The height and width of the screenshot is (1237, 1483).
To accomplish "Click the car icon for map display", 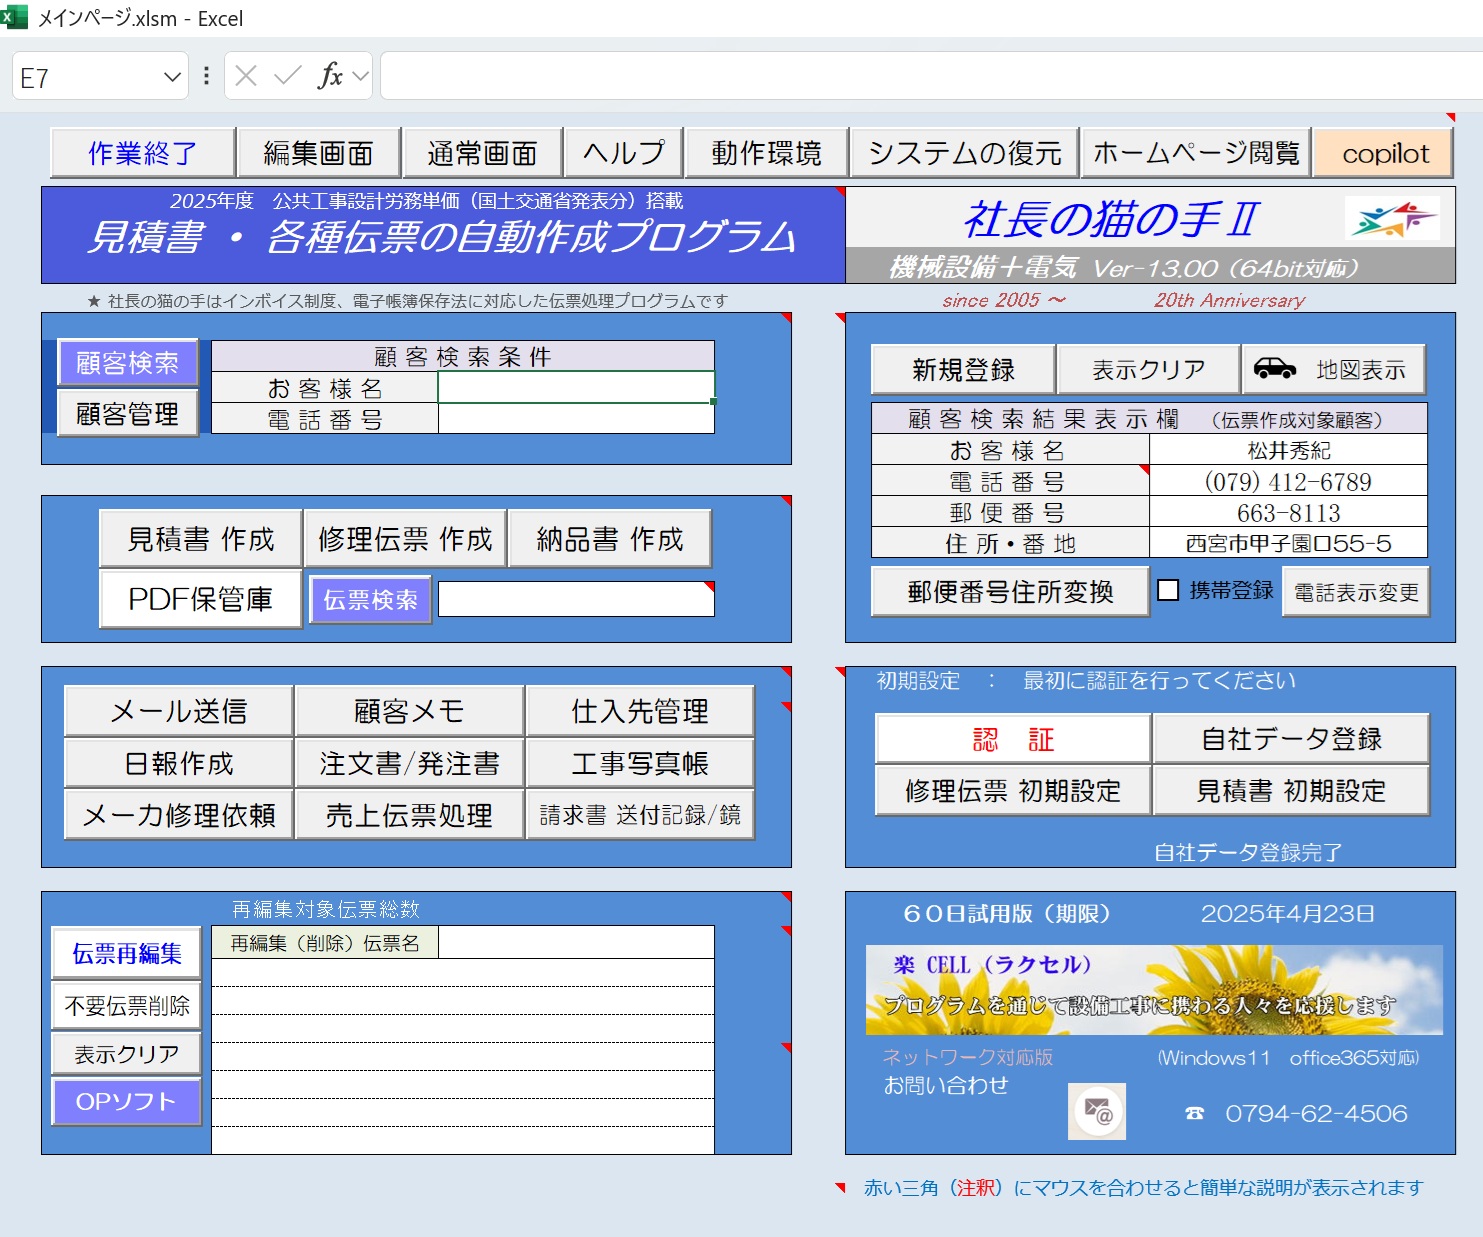I will click(x=1275, y=368).
